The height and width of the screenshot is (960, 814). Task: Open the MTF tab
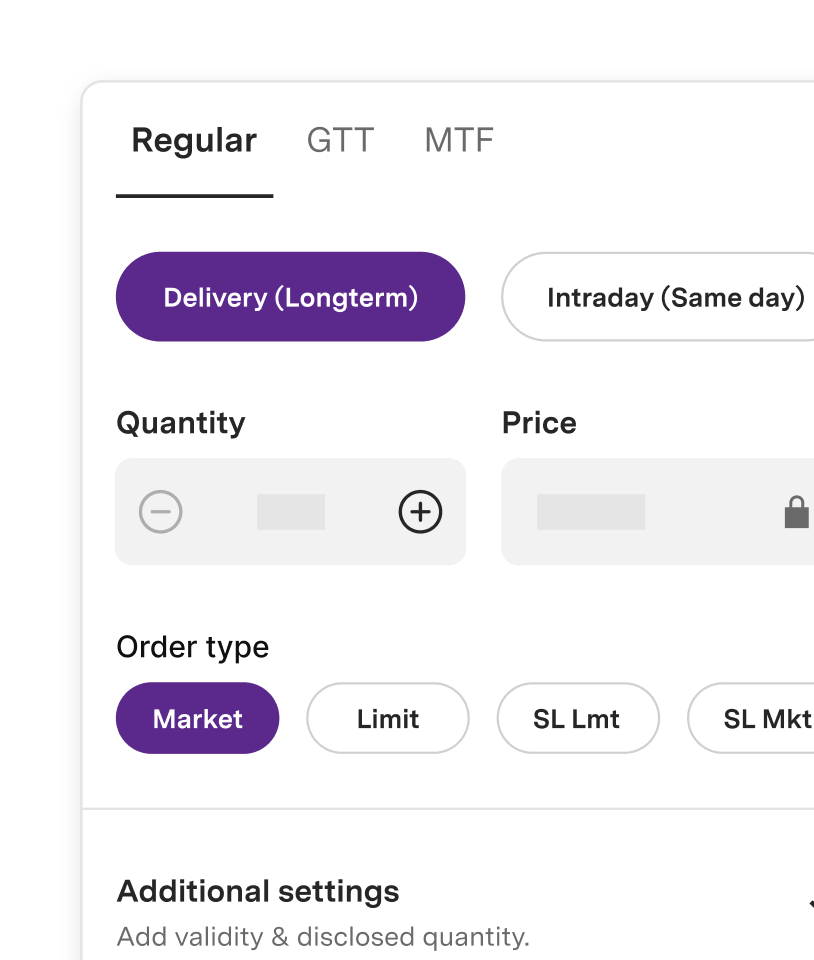point(459,141)
